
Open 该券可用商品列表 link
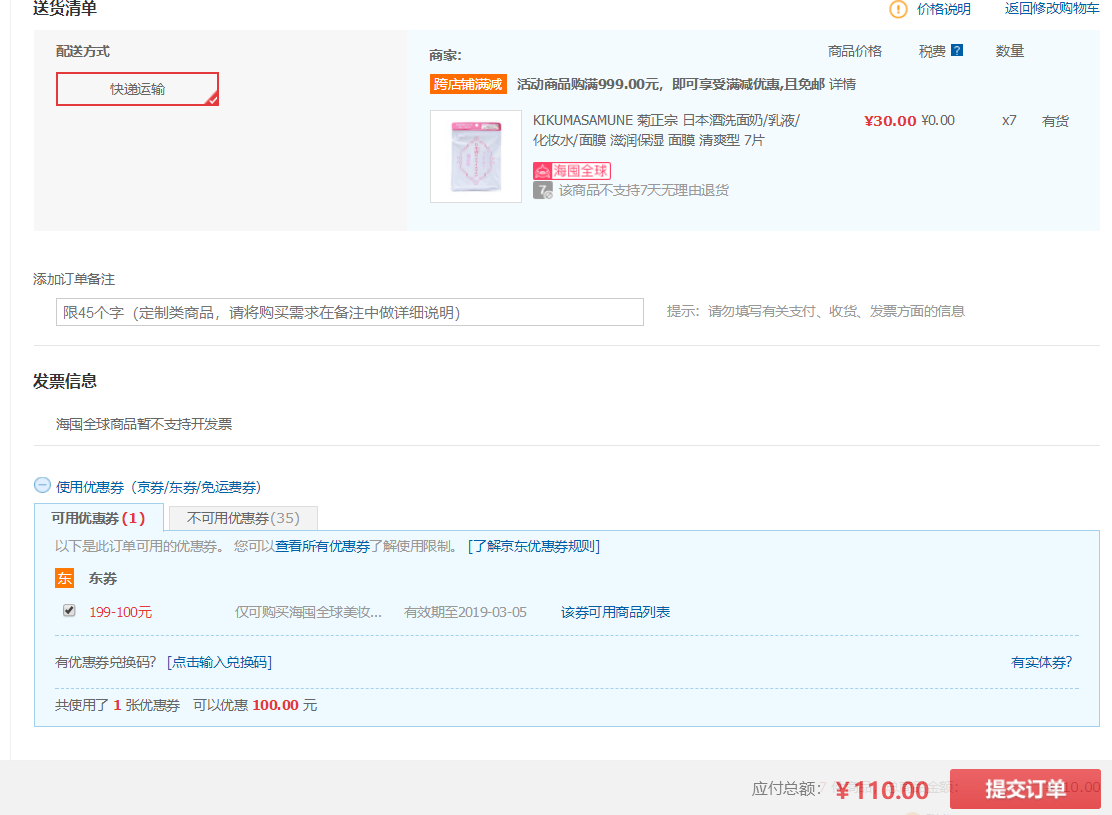coord(616,612)
